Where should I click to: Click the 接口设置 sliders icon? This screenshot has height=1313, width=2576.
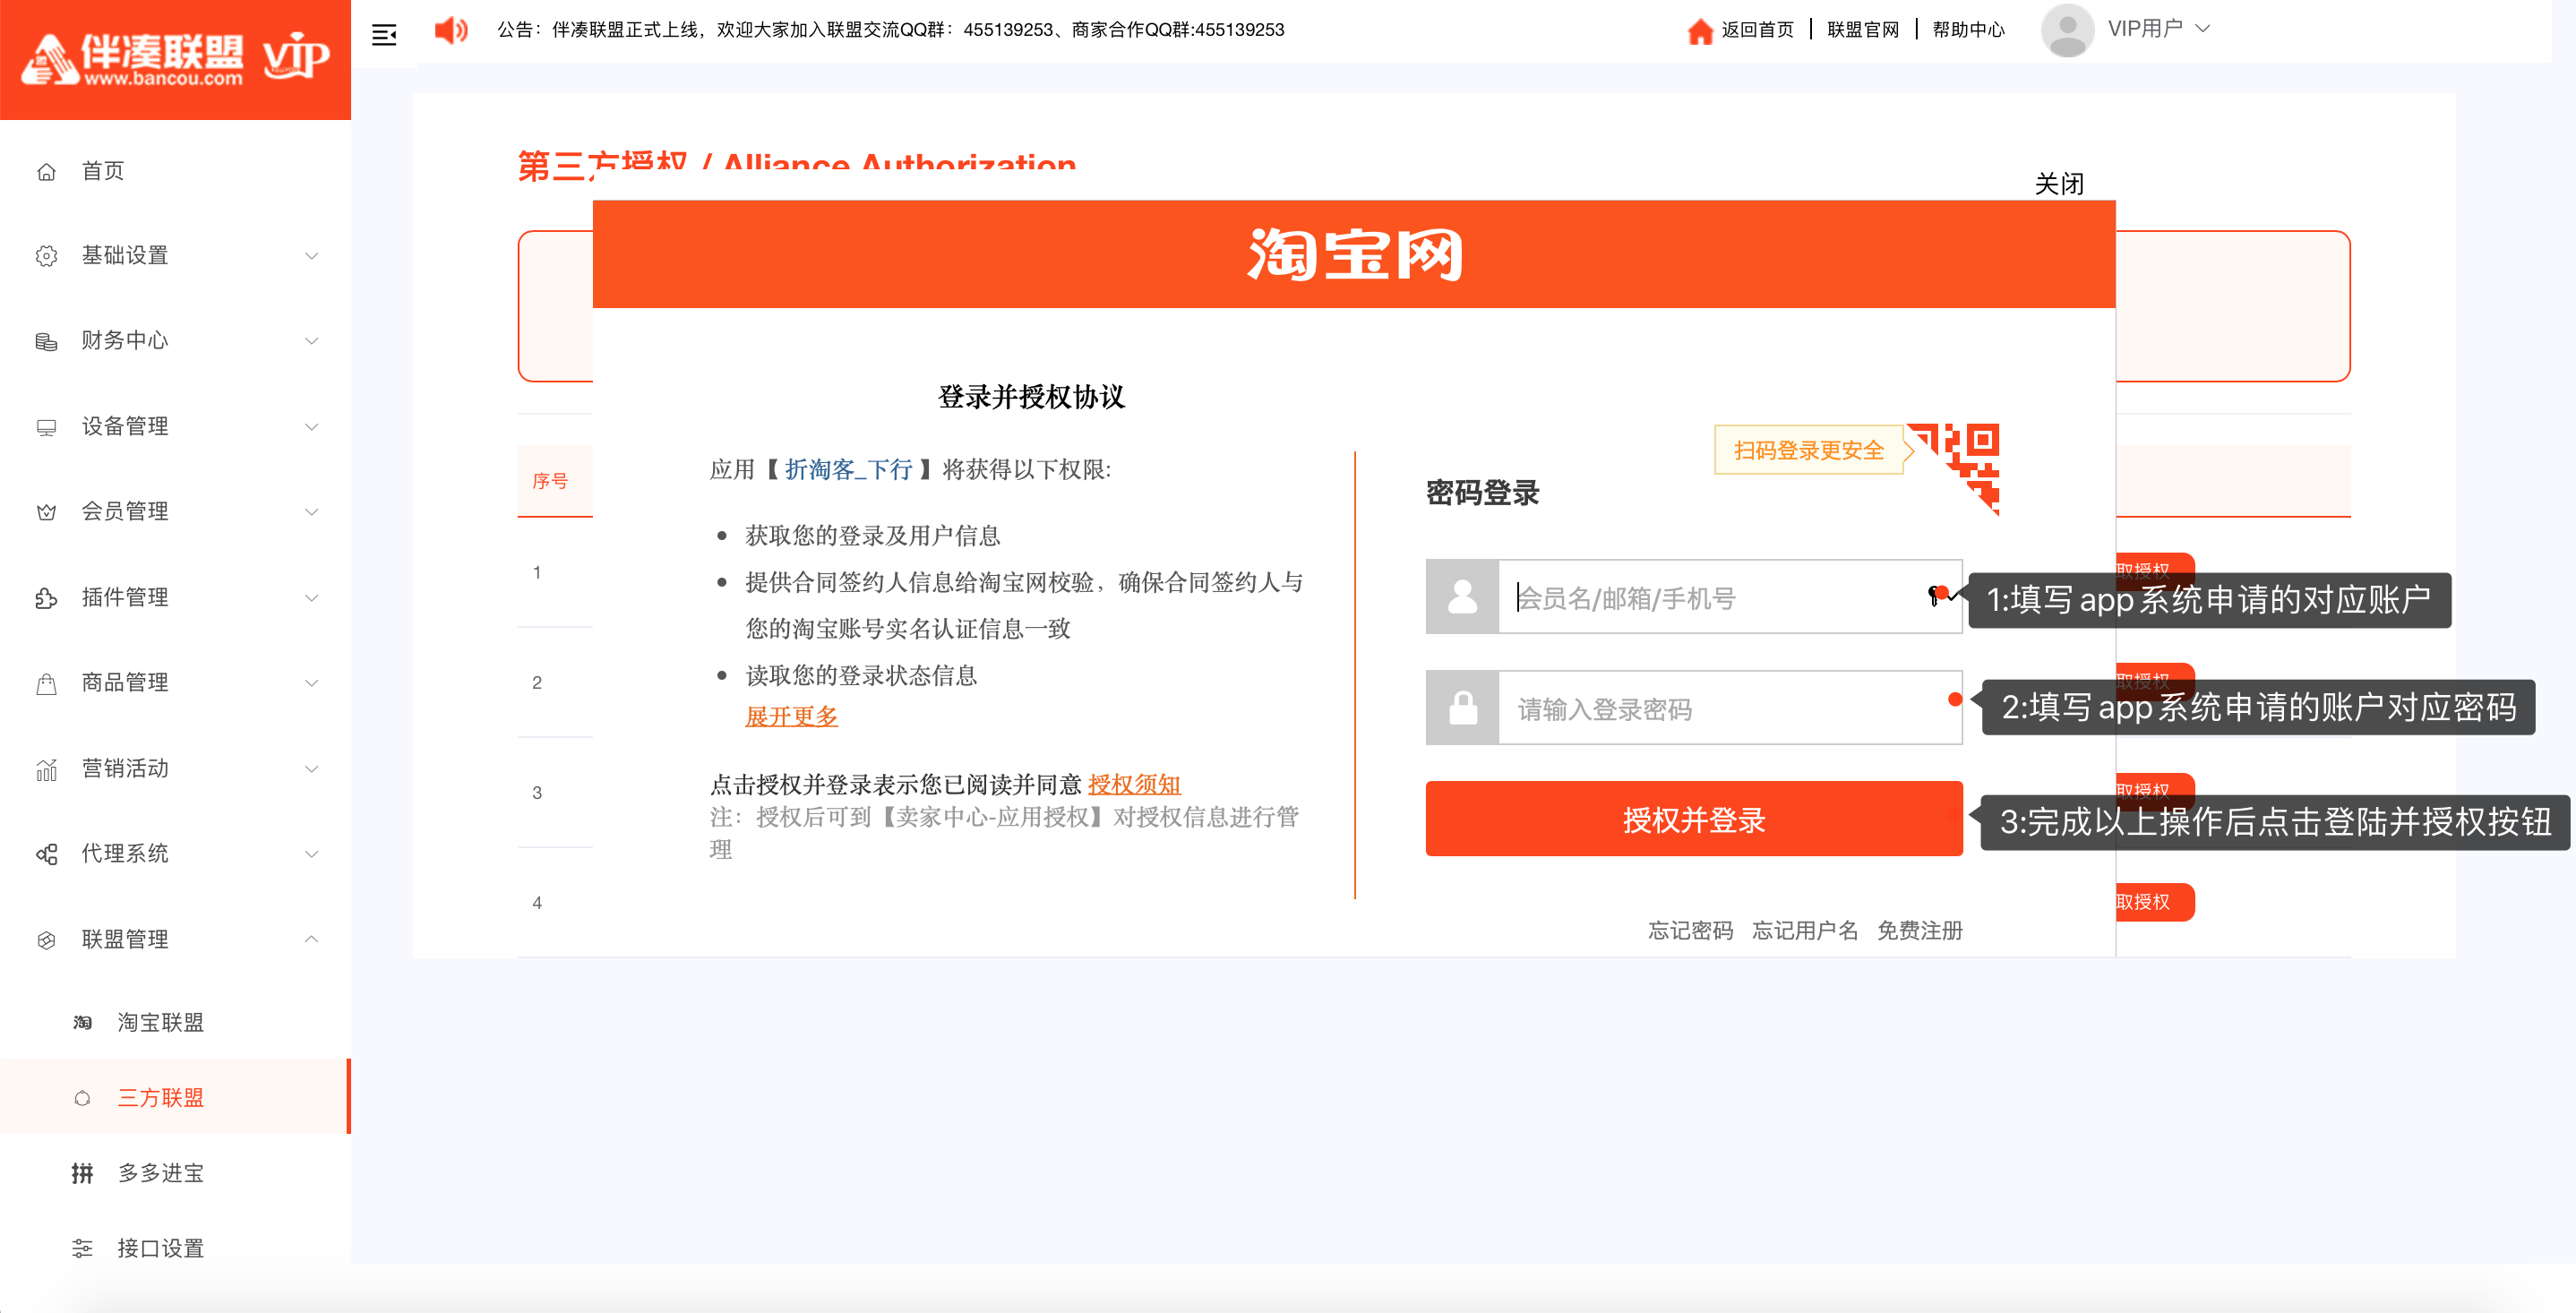coord(82,1248)
